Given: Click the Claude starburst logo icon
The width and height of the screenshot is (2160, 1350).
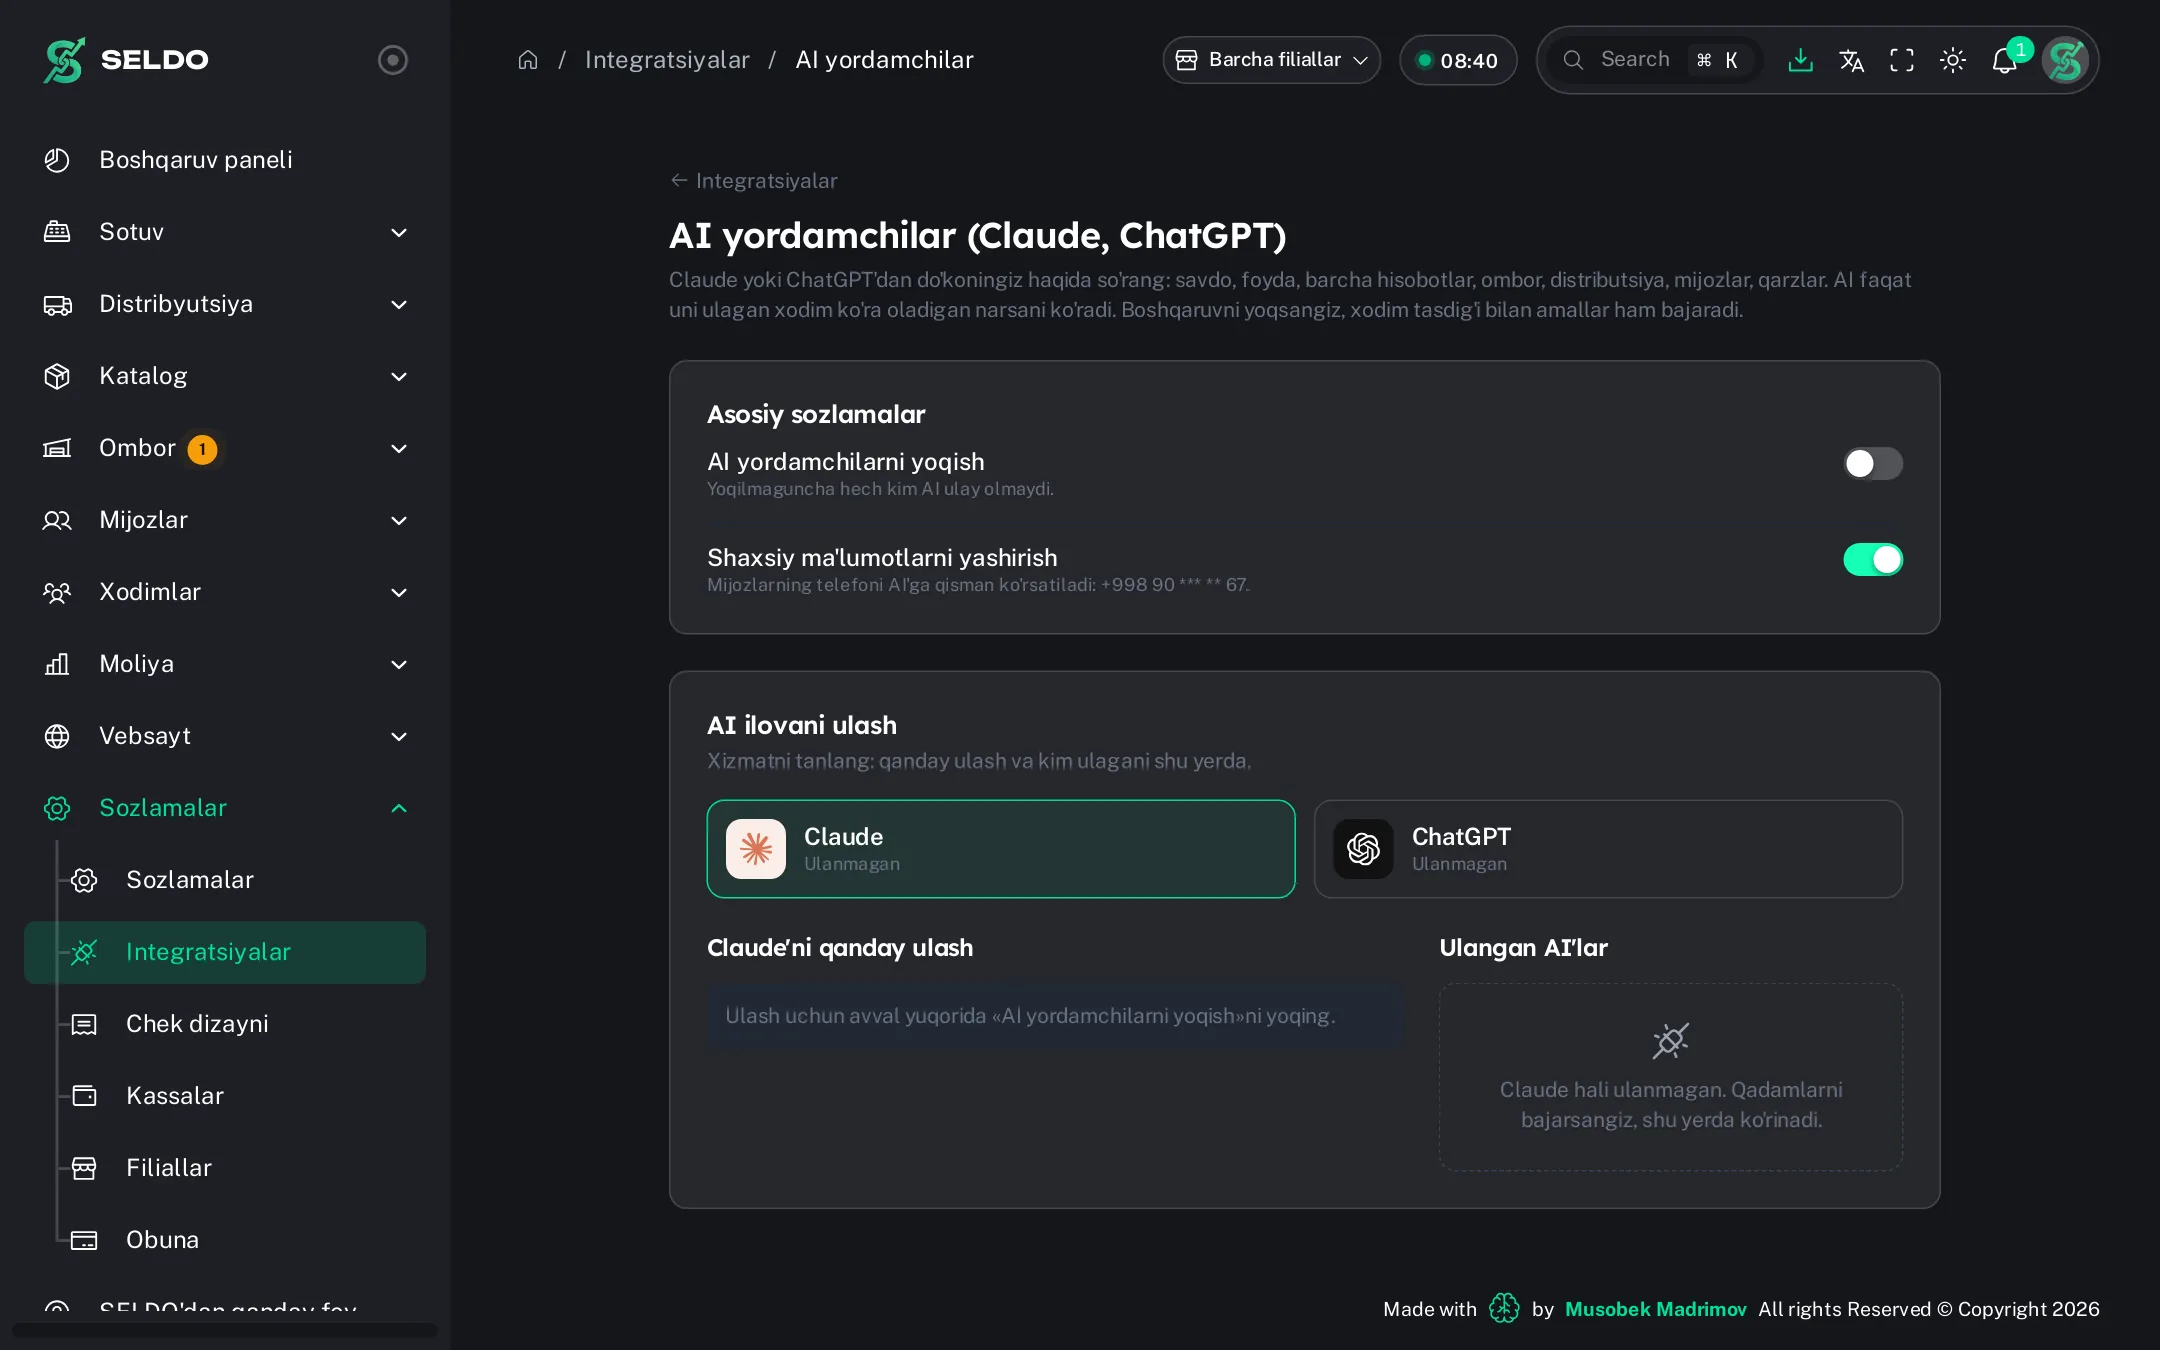Looking at the screenshot, I should point(756,849).
